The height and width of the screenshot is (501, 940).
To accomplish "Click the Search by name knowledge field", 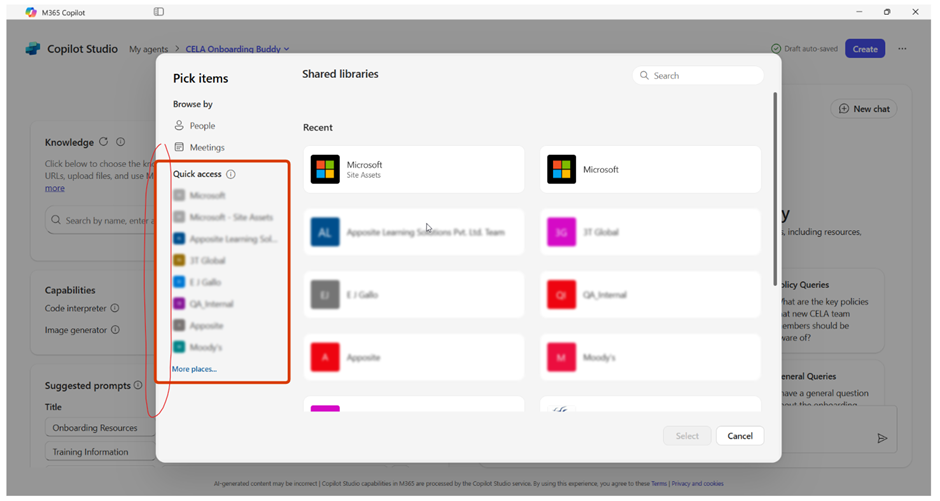I will [x=101, y=220].
